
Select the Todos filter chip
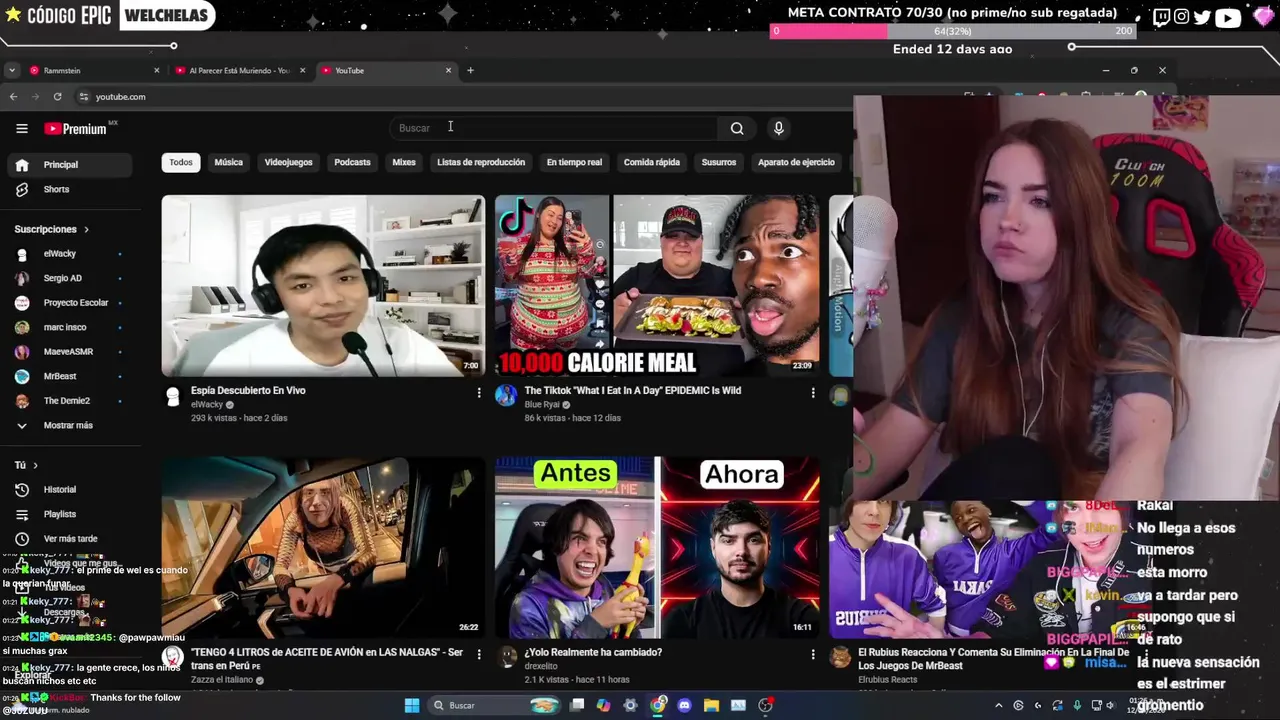(181, 162)
